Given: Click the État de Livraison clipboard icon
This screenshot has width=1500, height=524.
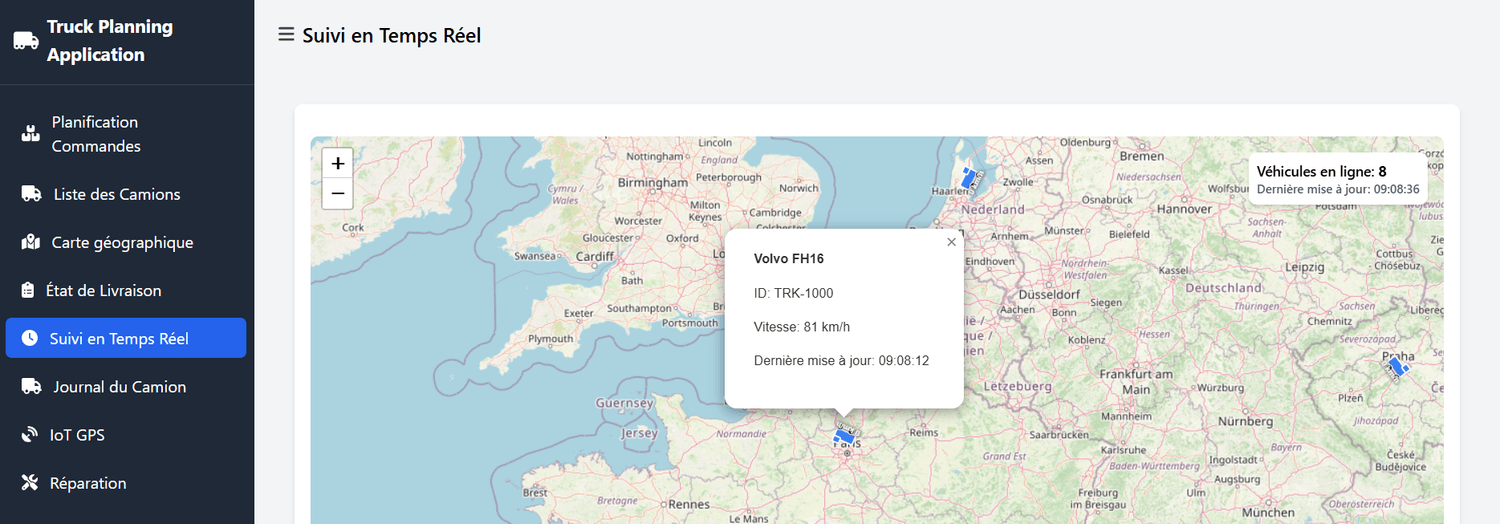Looking at the screenshot, I should coord(29,290).
